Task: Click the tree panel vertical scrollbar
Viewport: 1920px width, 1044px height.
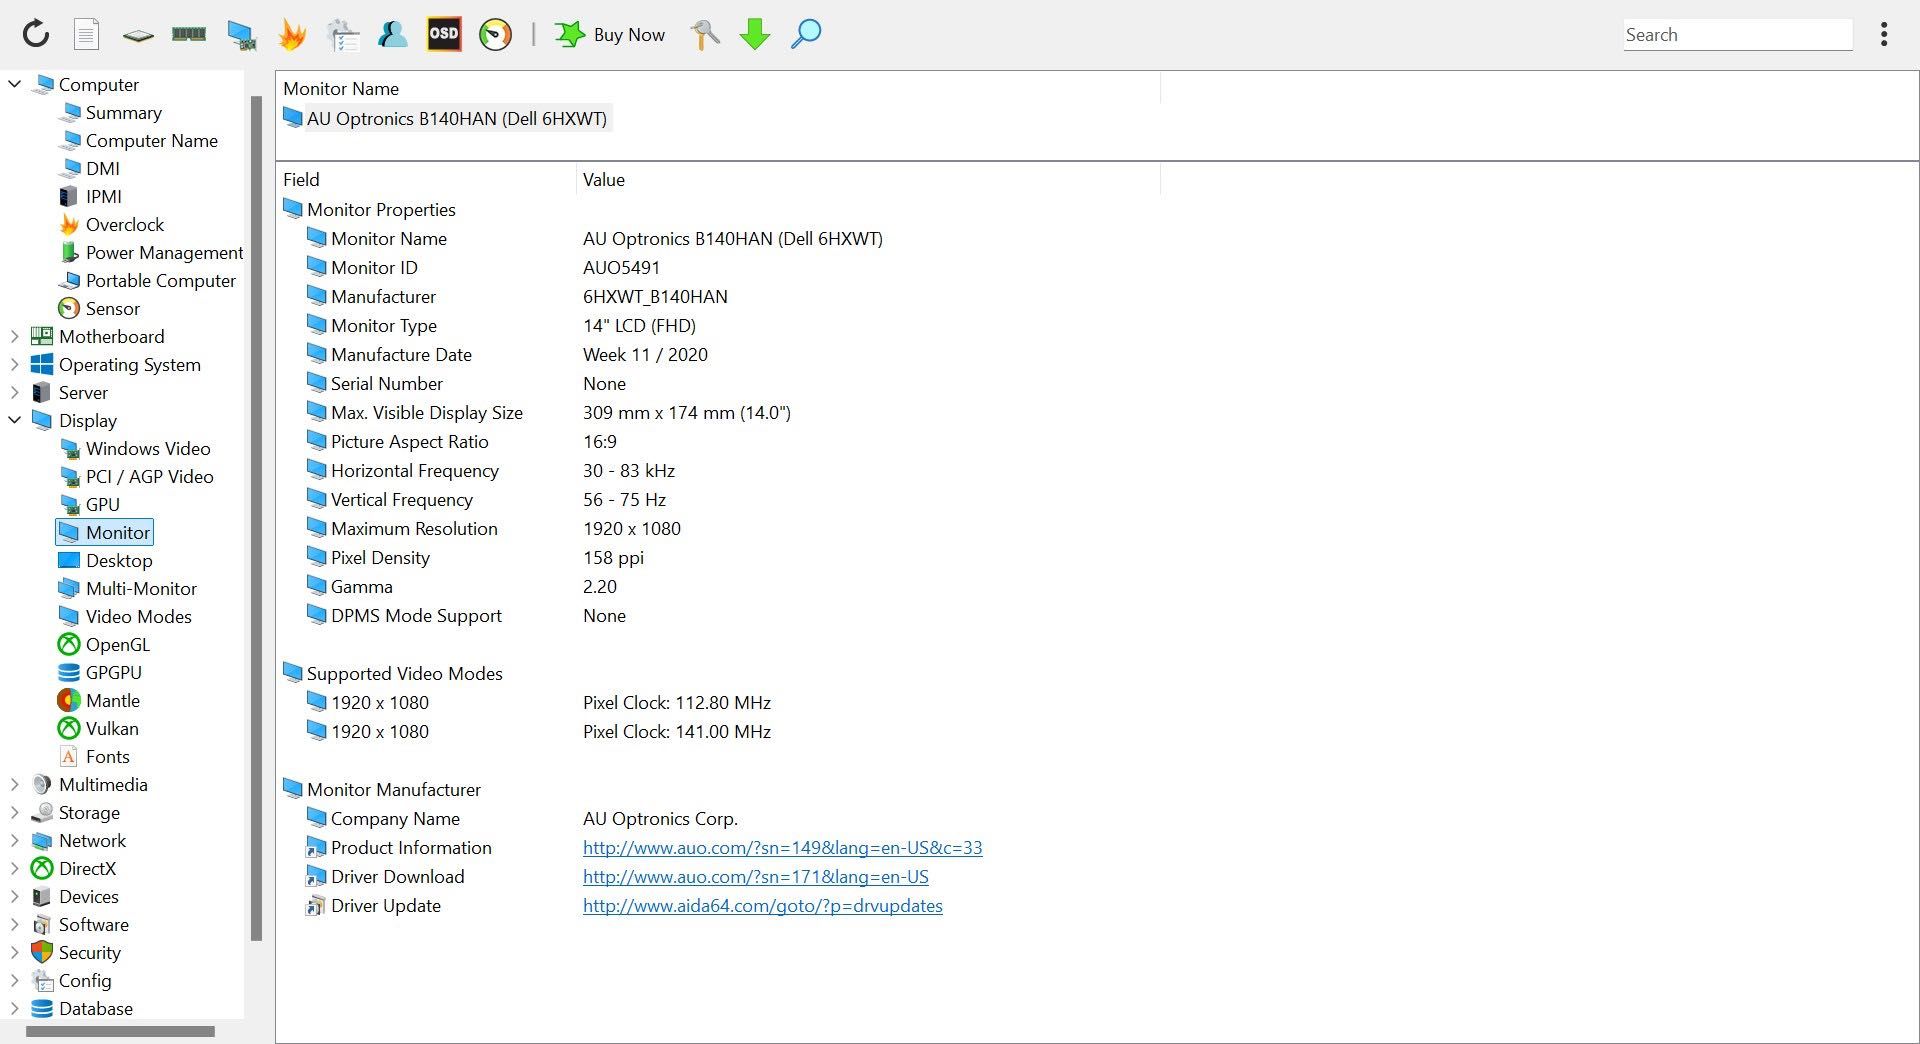Action: tap(256, 518)
